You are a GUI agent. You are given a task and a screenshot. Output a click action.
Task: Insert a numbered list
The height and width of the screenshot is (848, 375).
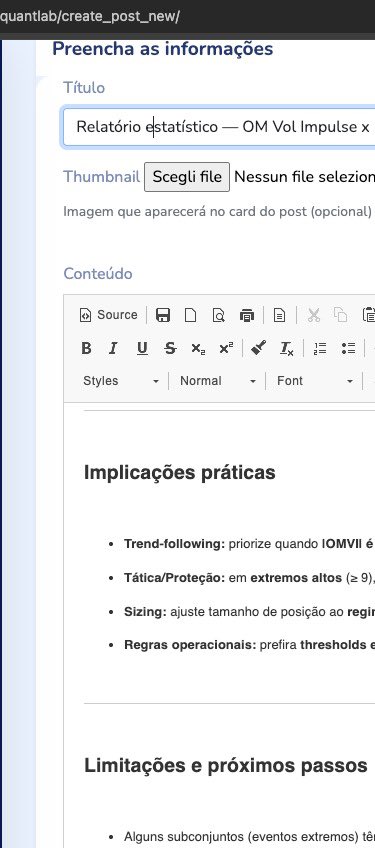coord(320,349)
